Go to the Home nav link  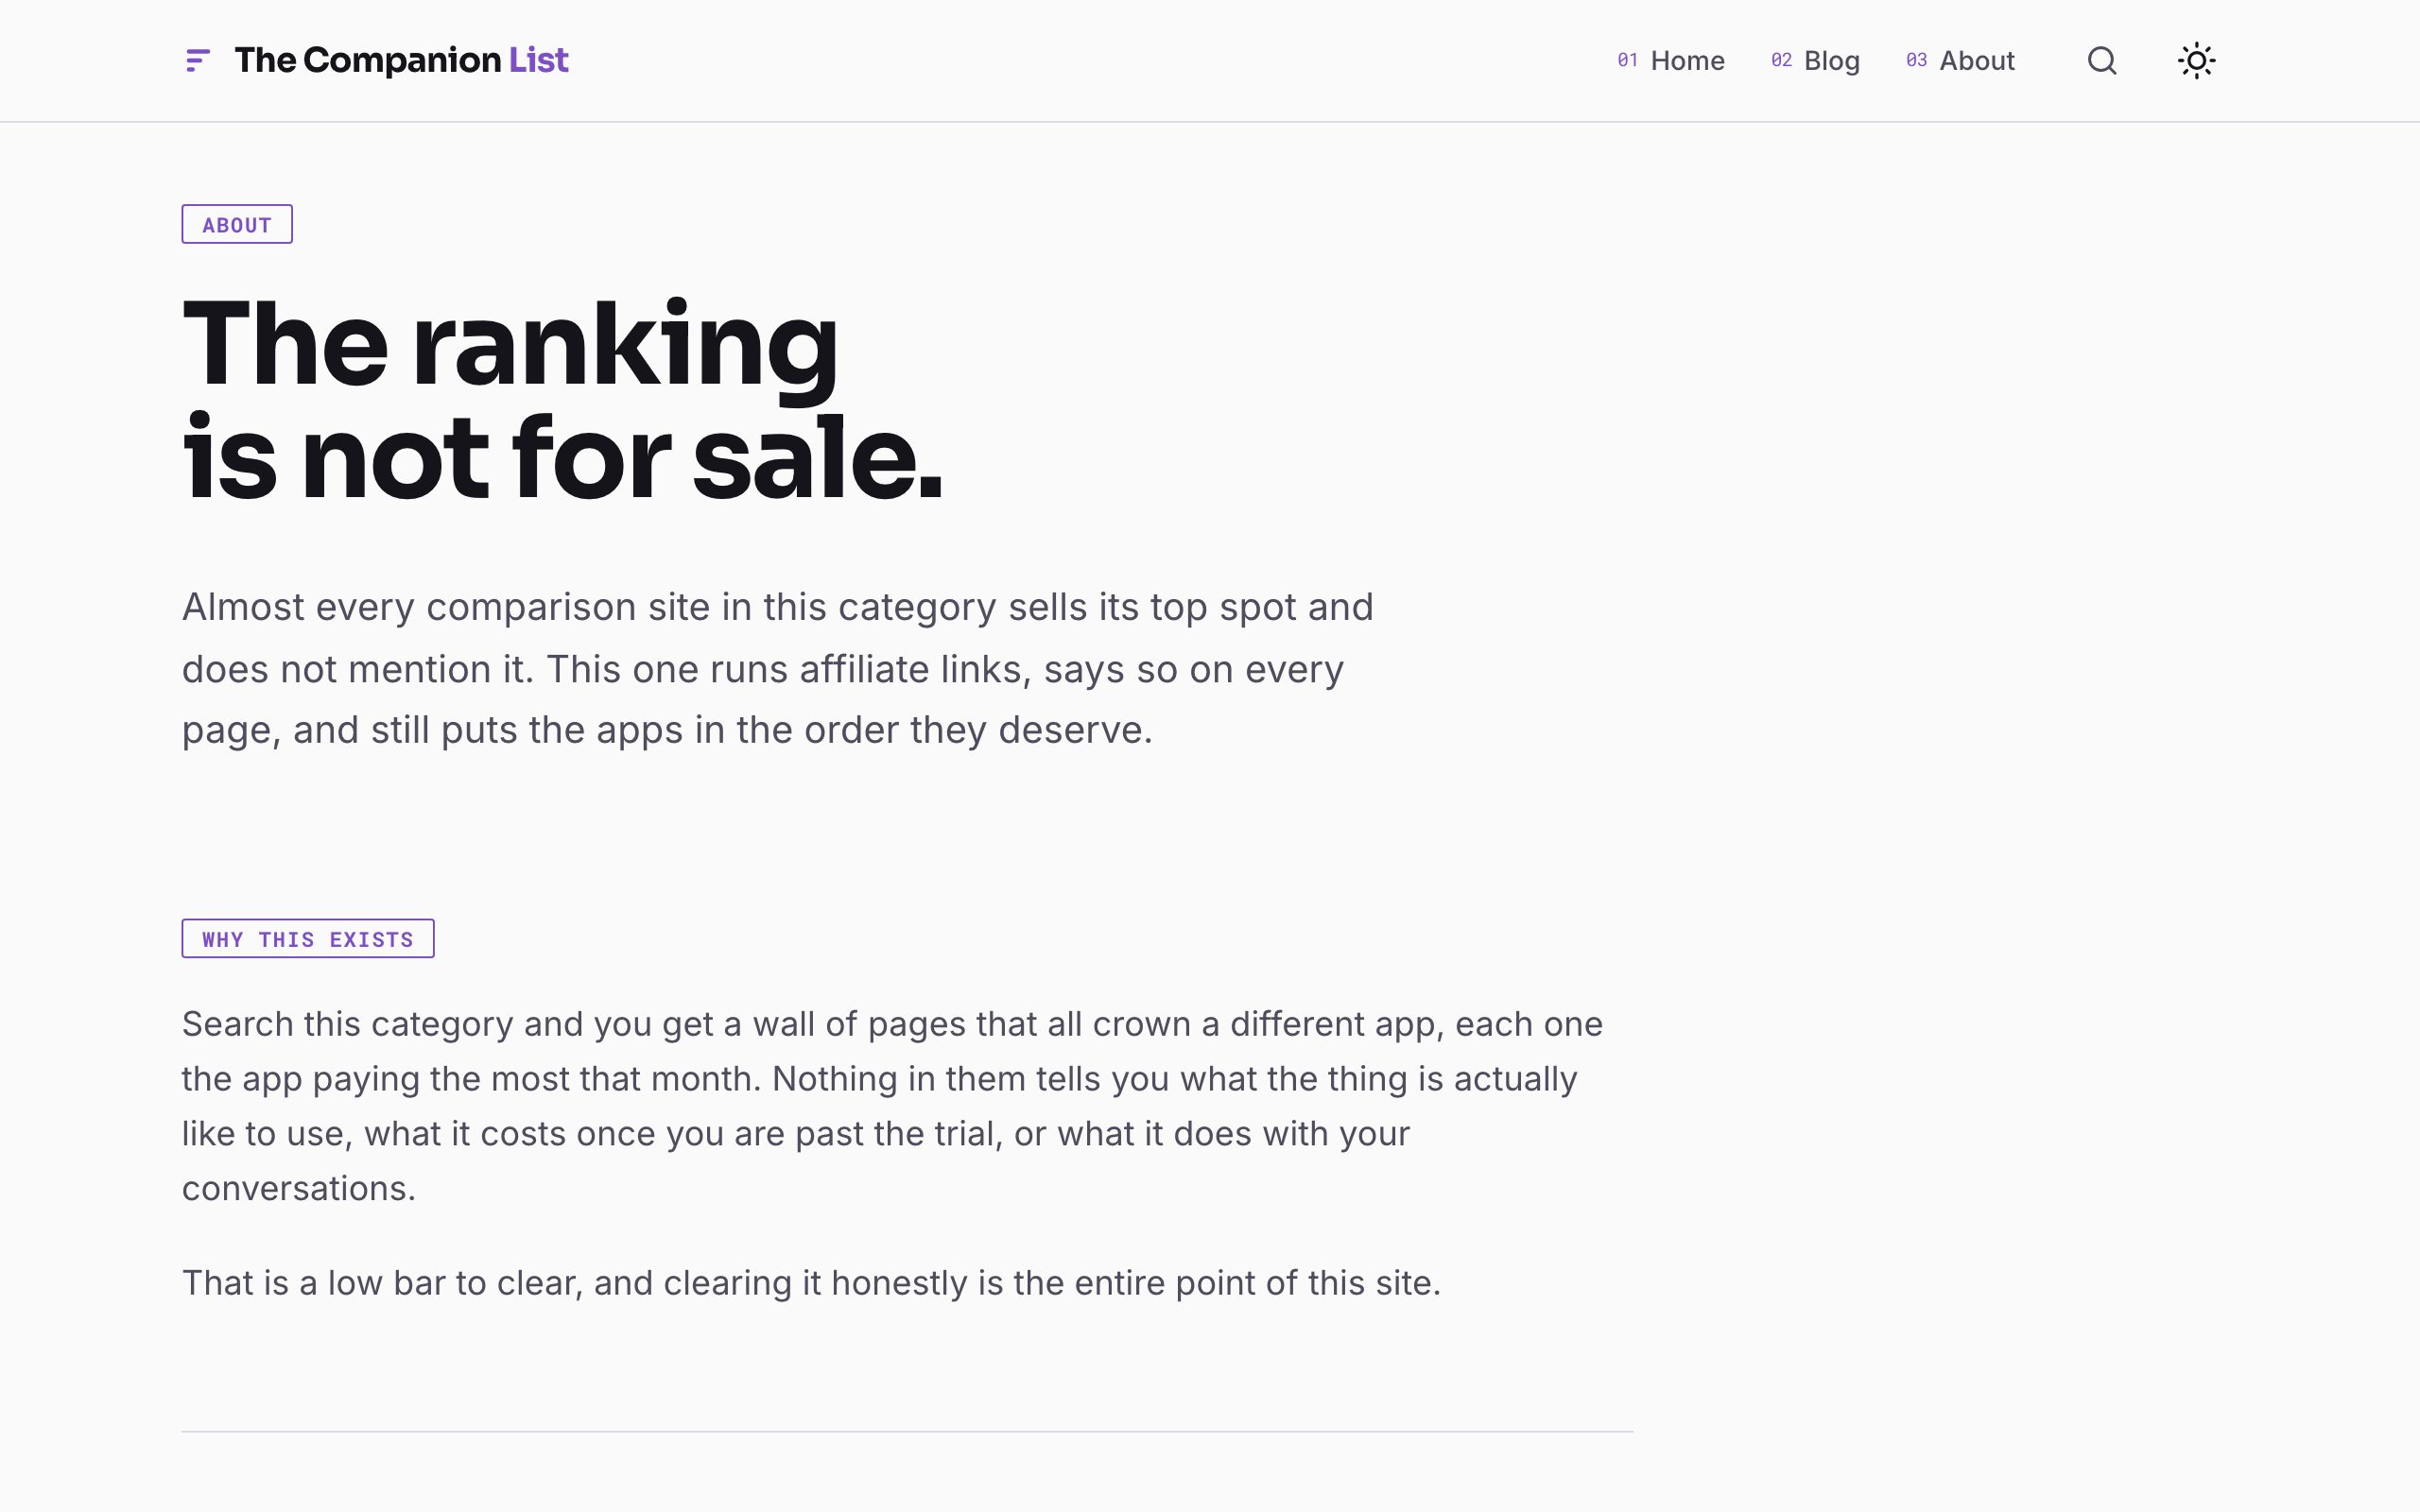point(1671,61)
